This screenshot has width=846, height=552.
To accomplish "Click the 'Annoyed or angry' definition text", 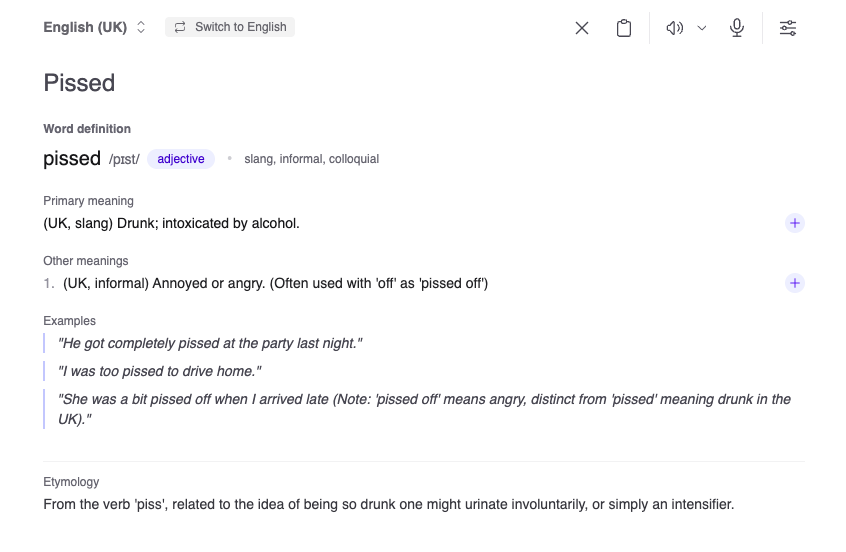I will [x=275, y=283].
